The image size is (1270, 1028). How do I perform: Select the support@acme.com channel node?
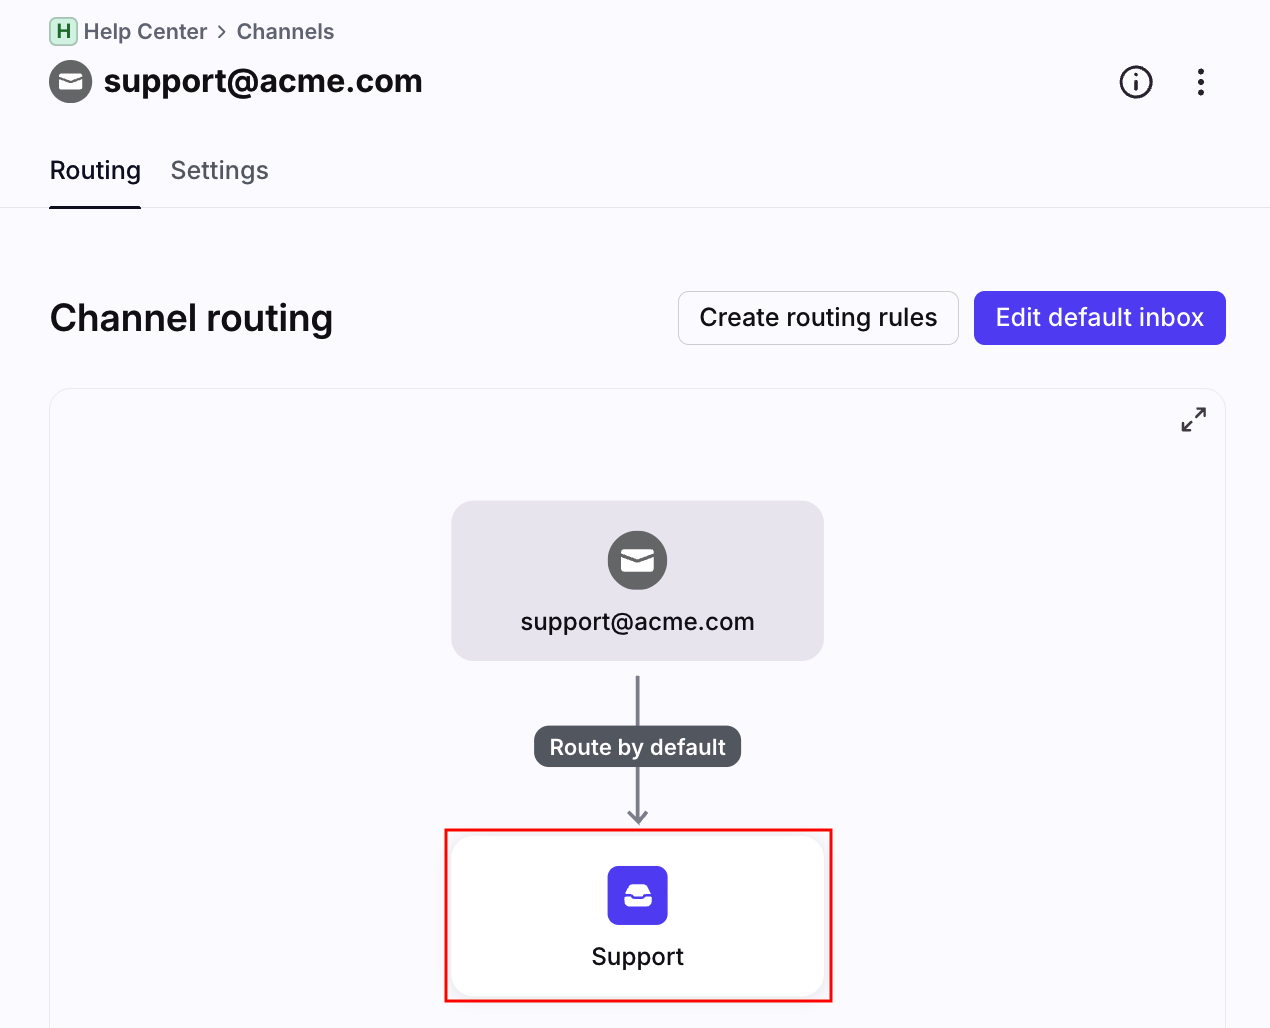(637, 580)
